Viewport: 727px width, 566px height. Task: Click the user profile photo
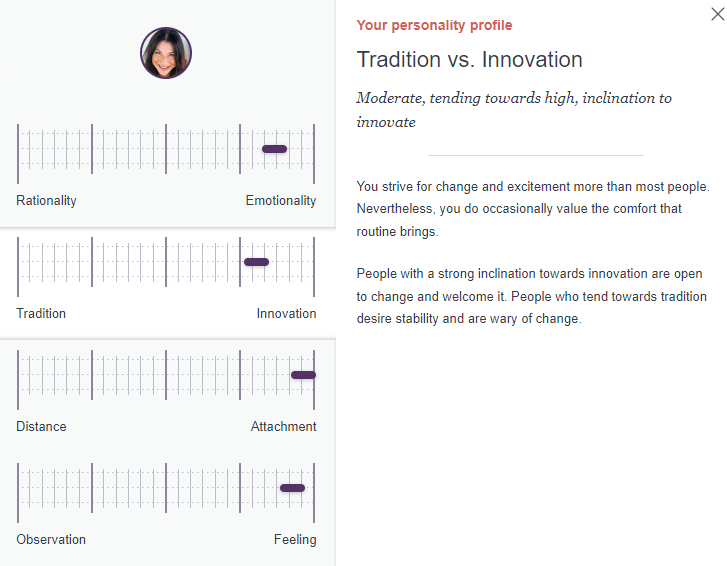[x=166, y=53]
